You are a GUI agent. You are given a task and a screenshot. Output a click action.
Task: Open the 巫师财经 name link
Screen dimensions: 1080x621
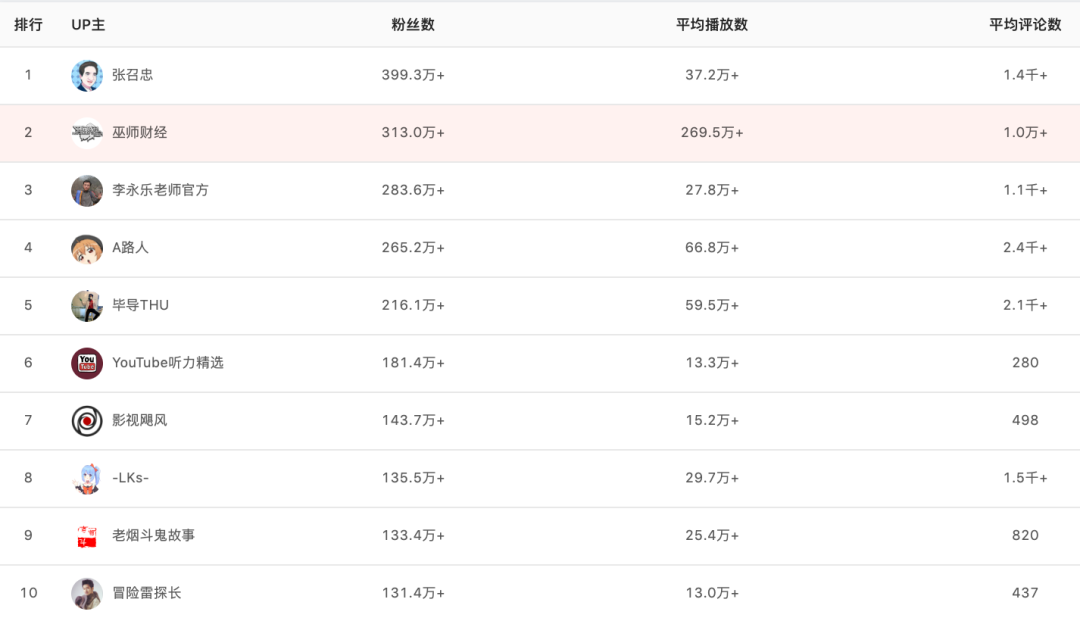[x=140, y=132]
